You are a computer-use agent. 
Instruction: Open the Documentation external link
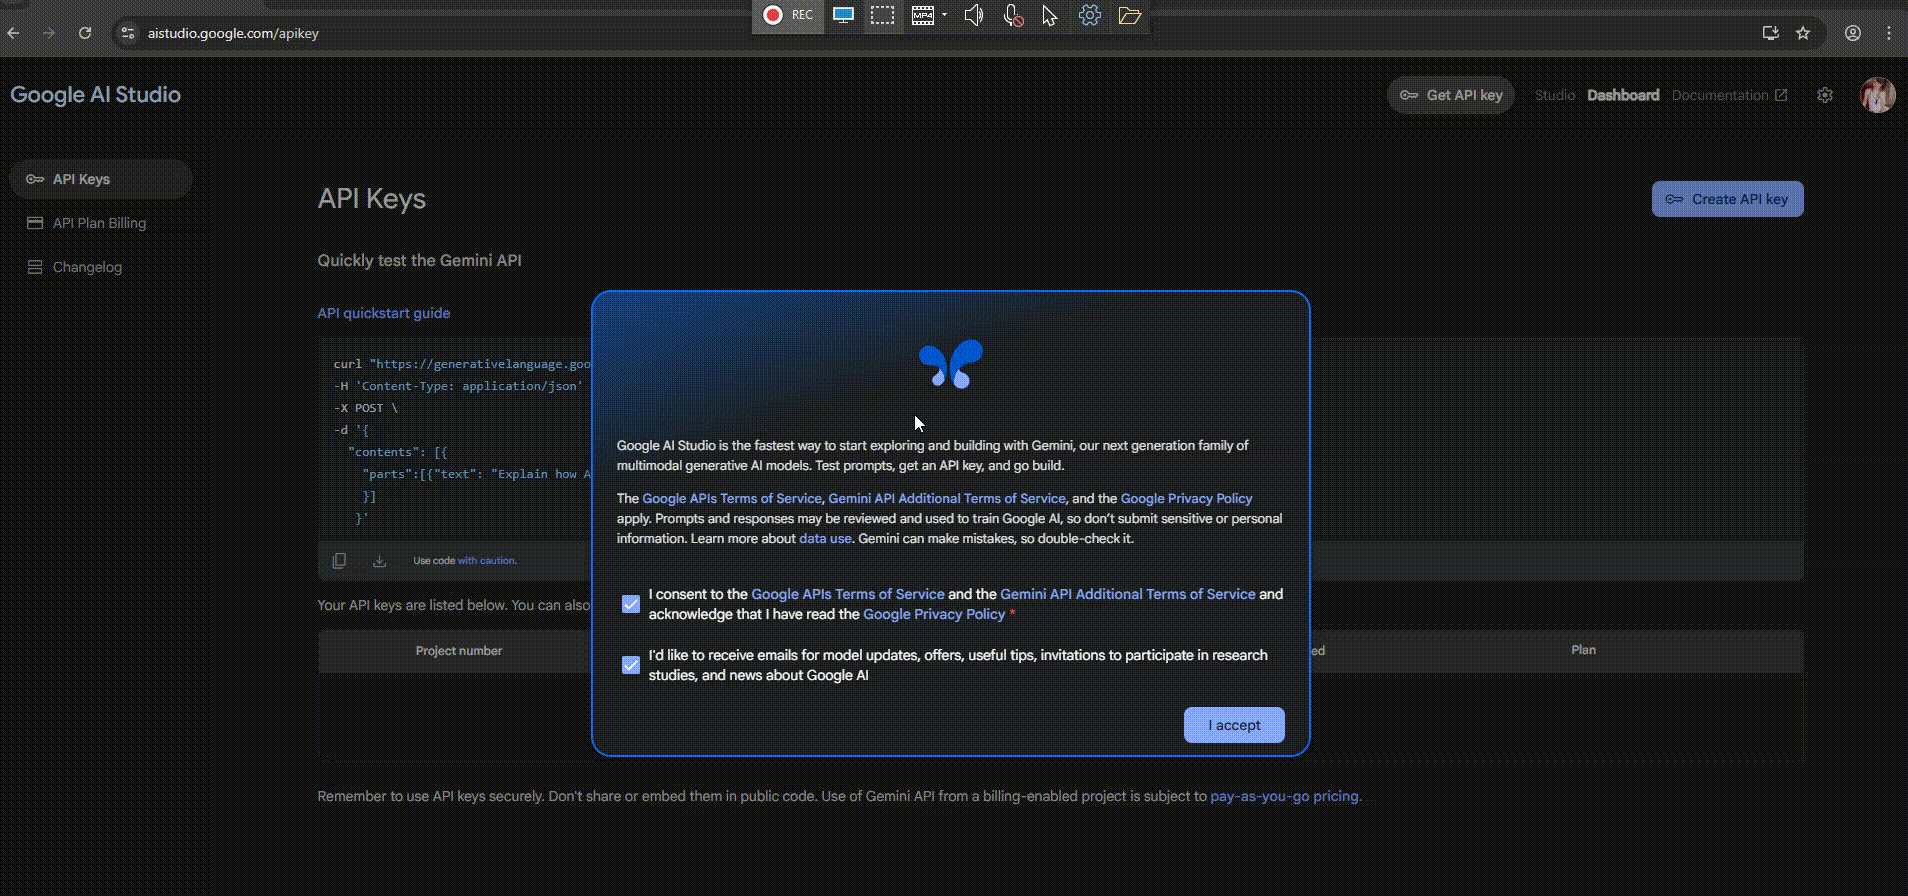pyautogui.click(x=1729, y=95)
